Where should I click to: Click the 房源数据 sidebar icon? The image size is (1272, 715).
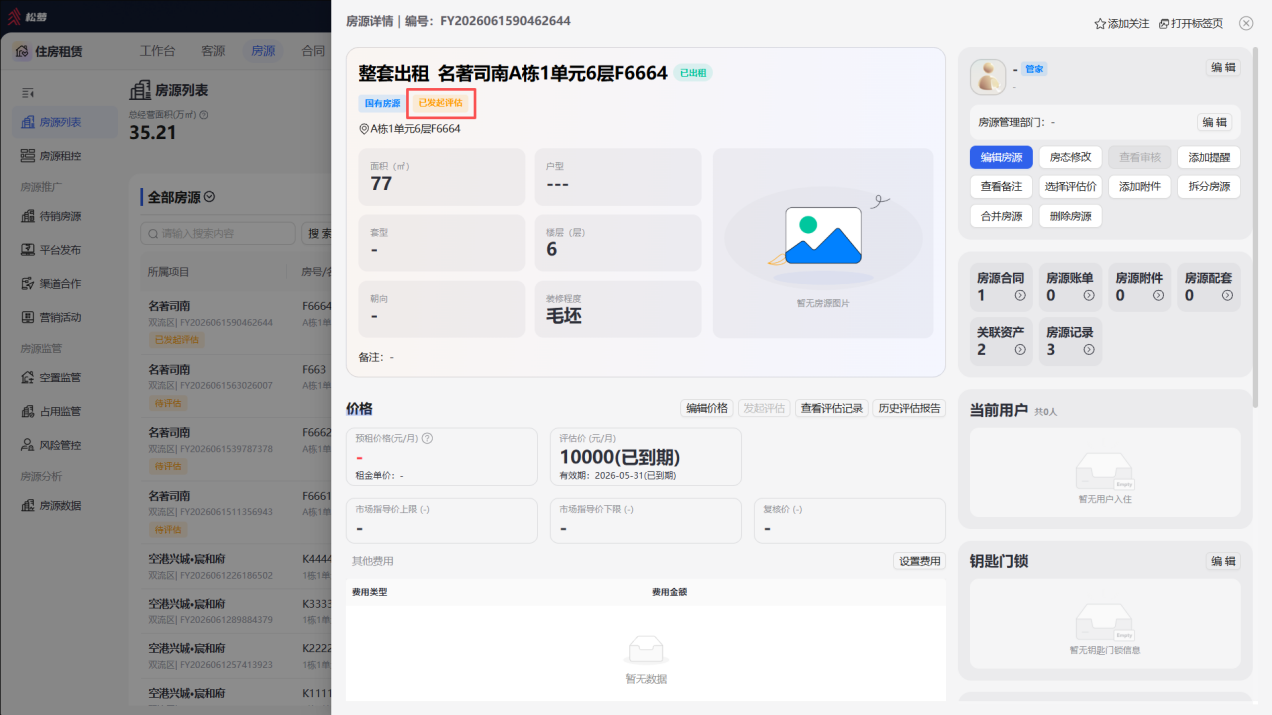(29, 506)
